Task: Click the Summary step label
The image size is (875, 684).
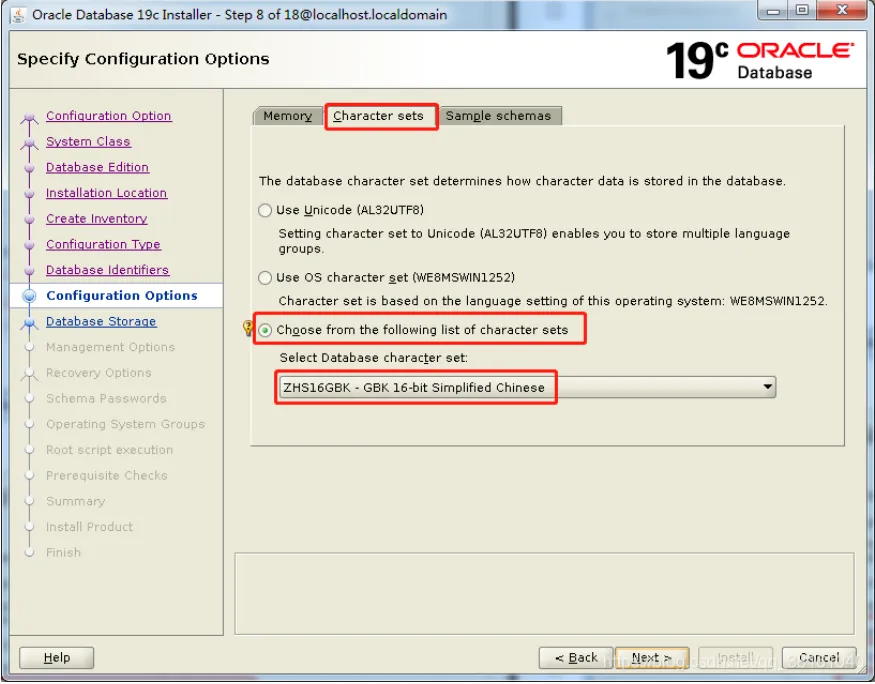Action: click(75, 501)
